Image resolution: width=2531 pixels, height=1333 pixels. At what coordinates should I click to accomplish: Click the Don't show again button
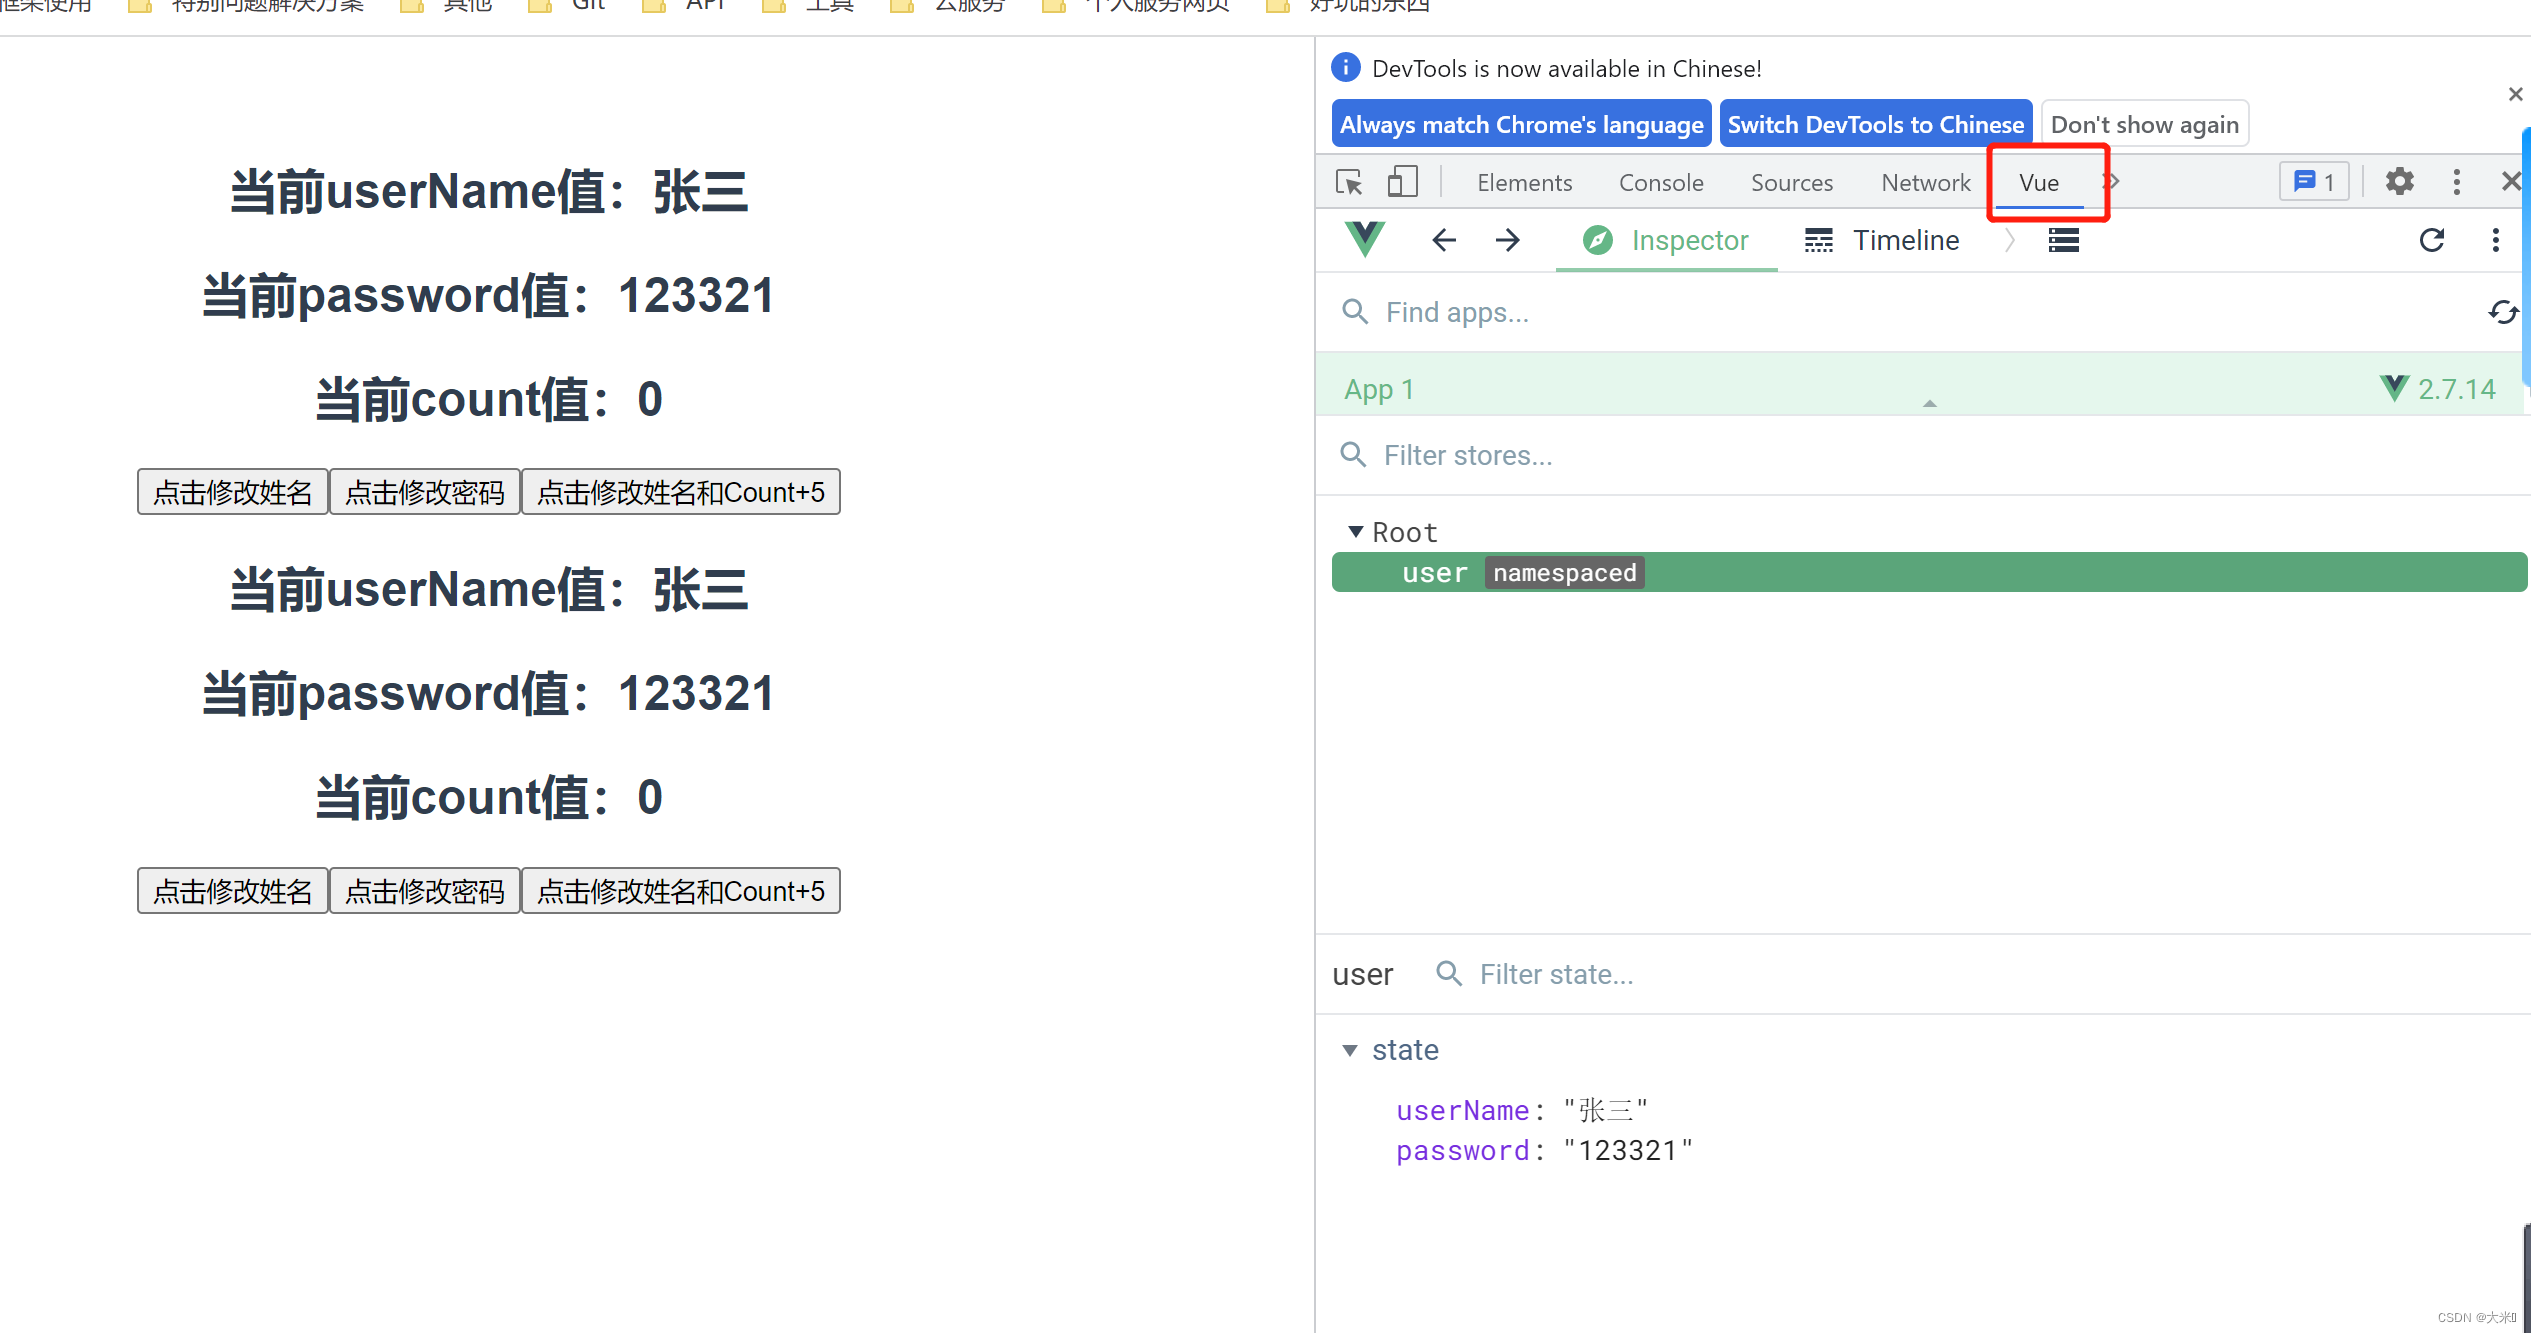pyautogui.click(x=2144, y=124)
